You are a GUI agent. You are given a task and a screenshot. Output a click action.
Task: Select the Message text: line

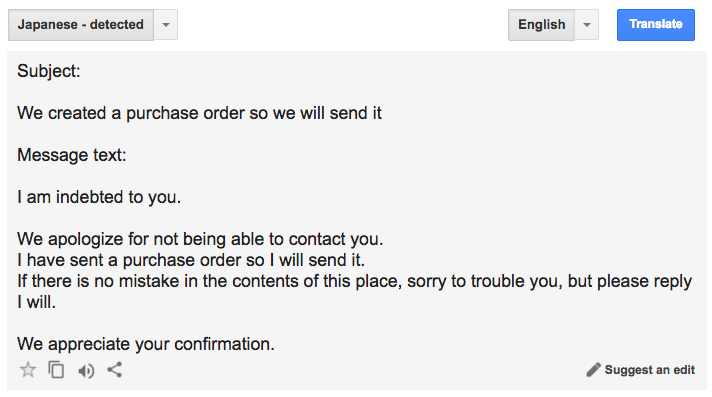(72, 155)
